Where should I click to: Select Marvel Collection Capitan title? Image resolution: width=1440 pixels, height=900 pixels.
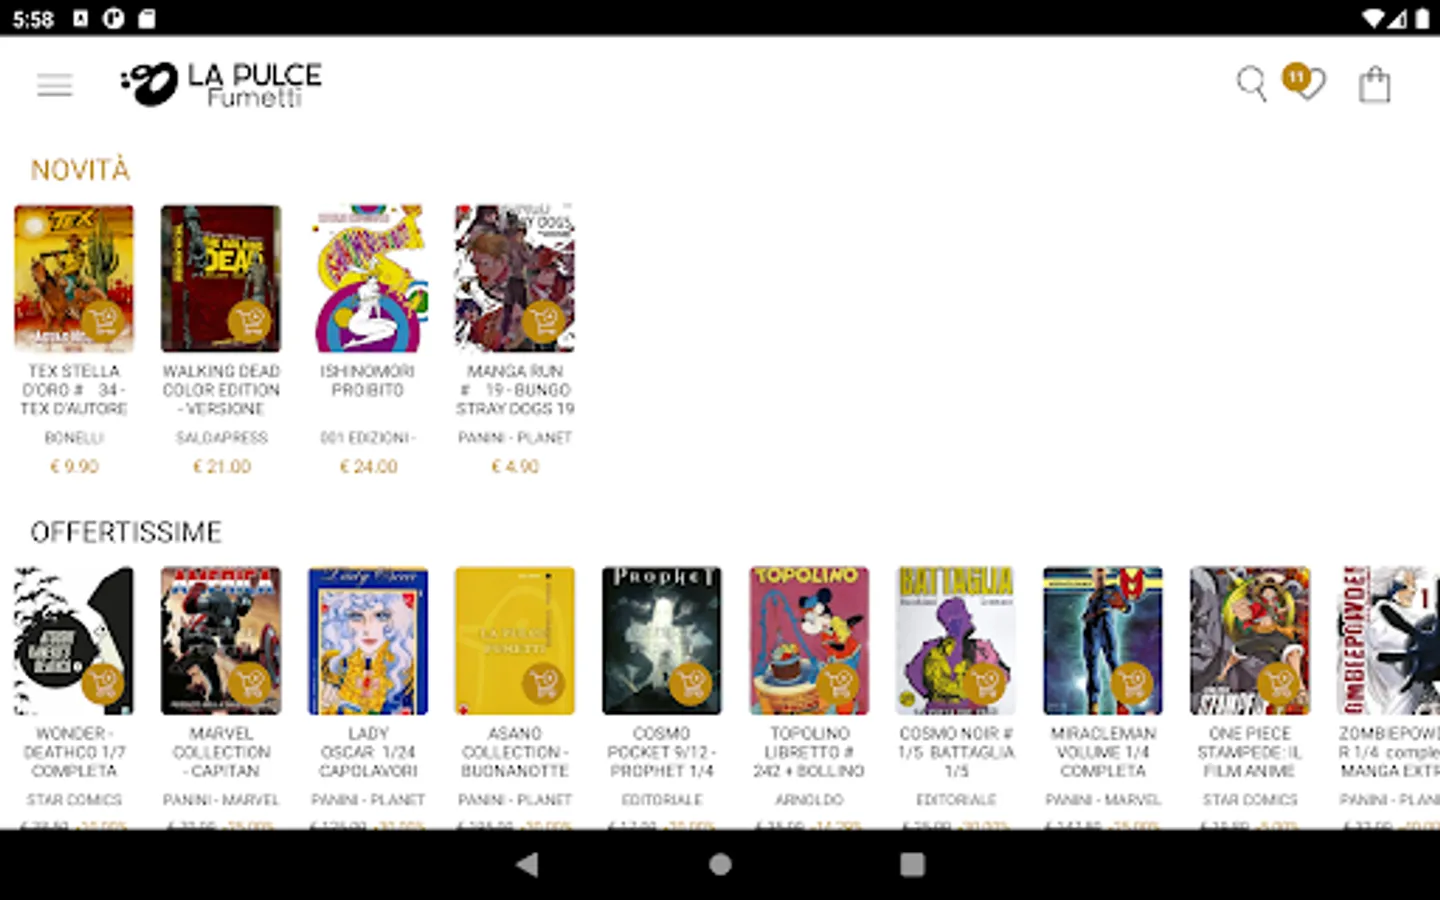point(221,752)
